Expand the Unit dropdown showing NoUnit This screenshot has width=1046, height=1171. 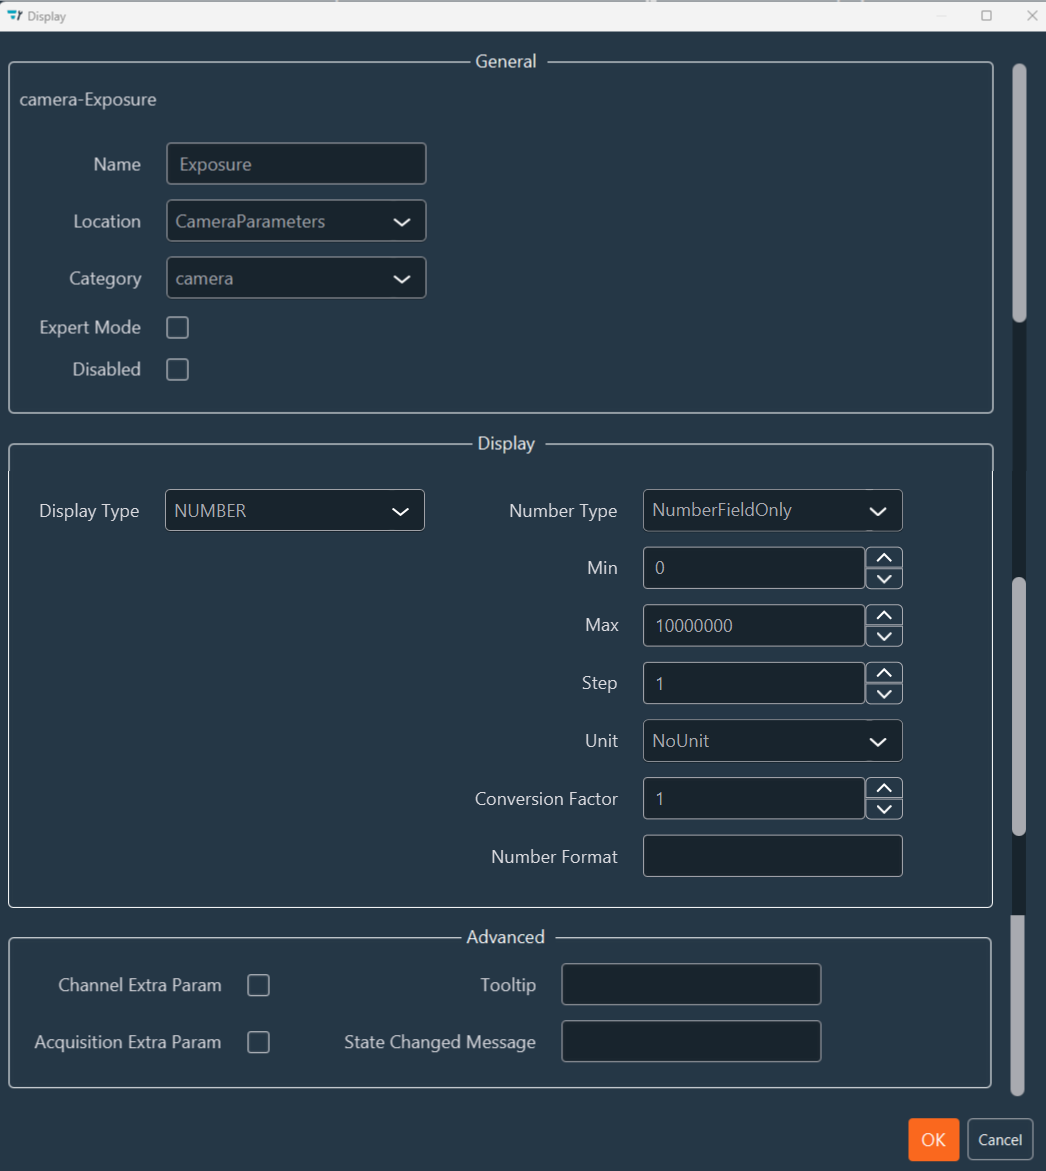coord(772,741)
